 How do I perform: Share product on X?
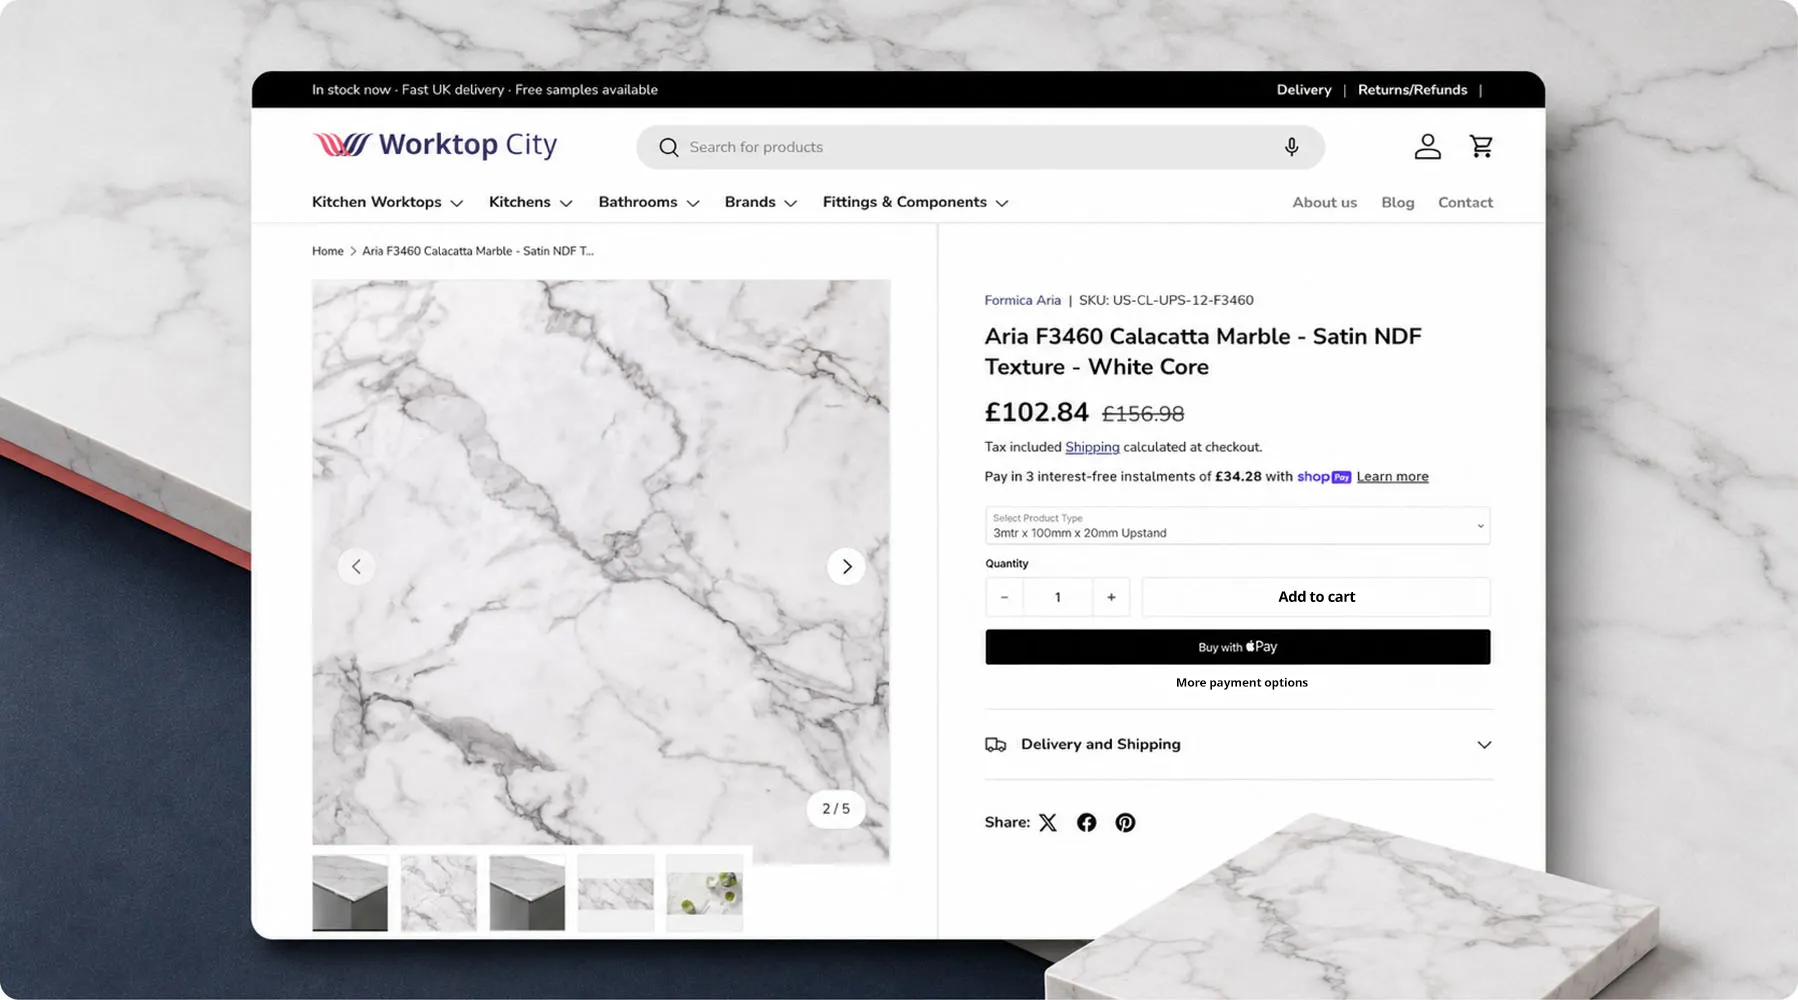(x=1048, y=822)
